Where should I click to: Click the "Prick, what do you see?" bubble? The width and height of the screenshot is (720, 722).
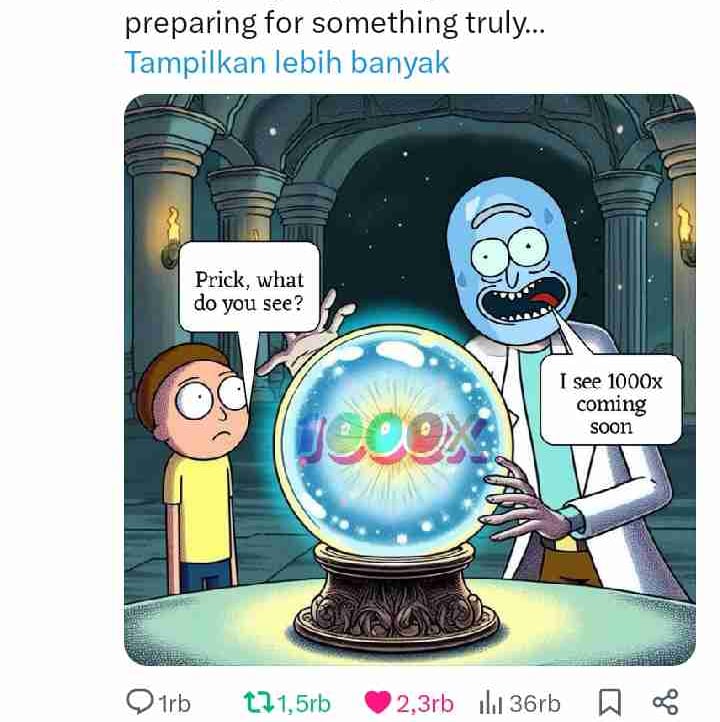(249, 286)
